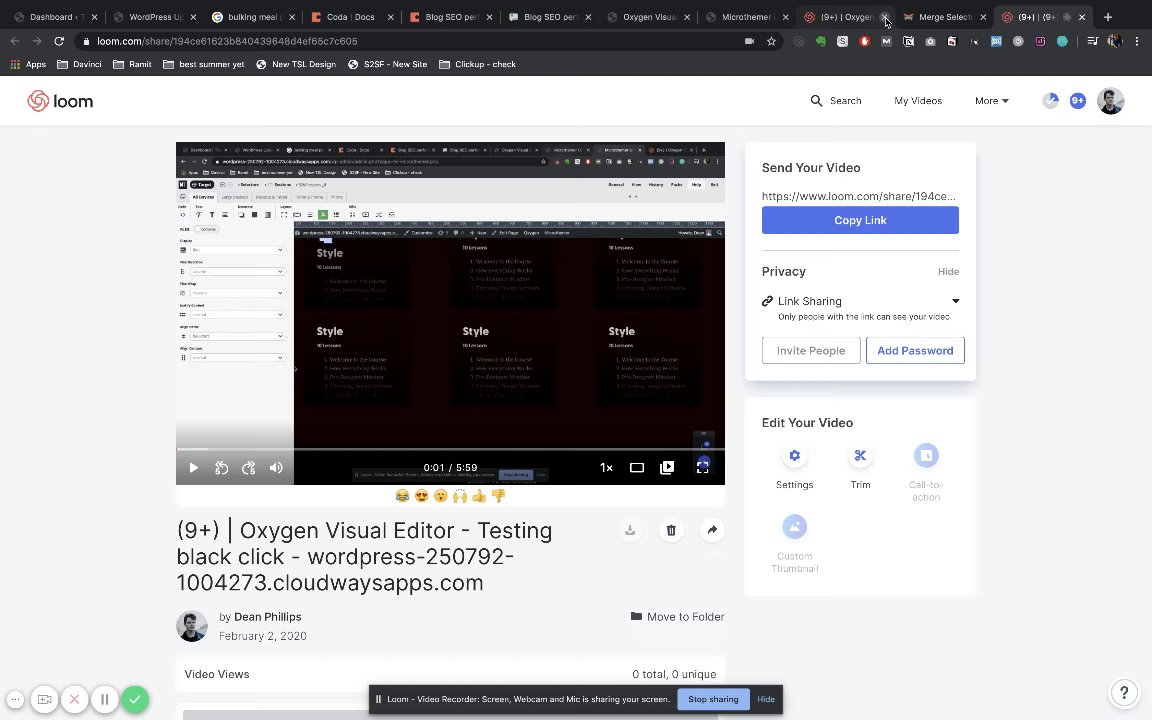Change the 1x playback speed
The image size is (1152, 720).
click(x=606, y=467)
